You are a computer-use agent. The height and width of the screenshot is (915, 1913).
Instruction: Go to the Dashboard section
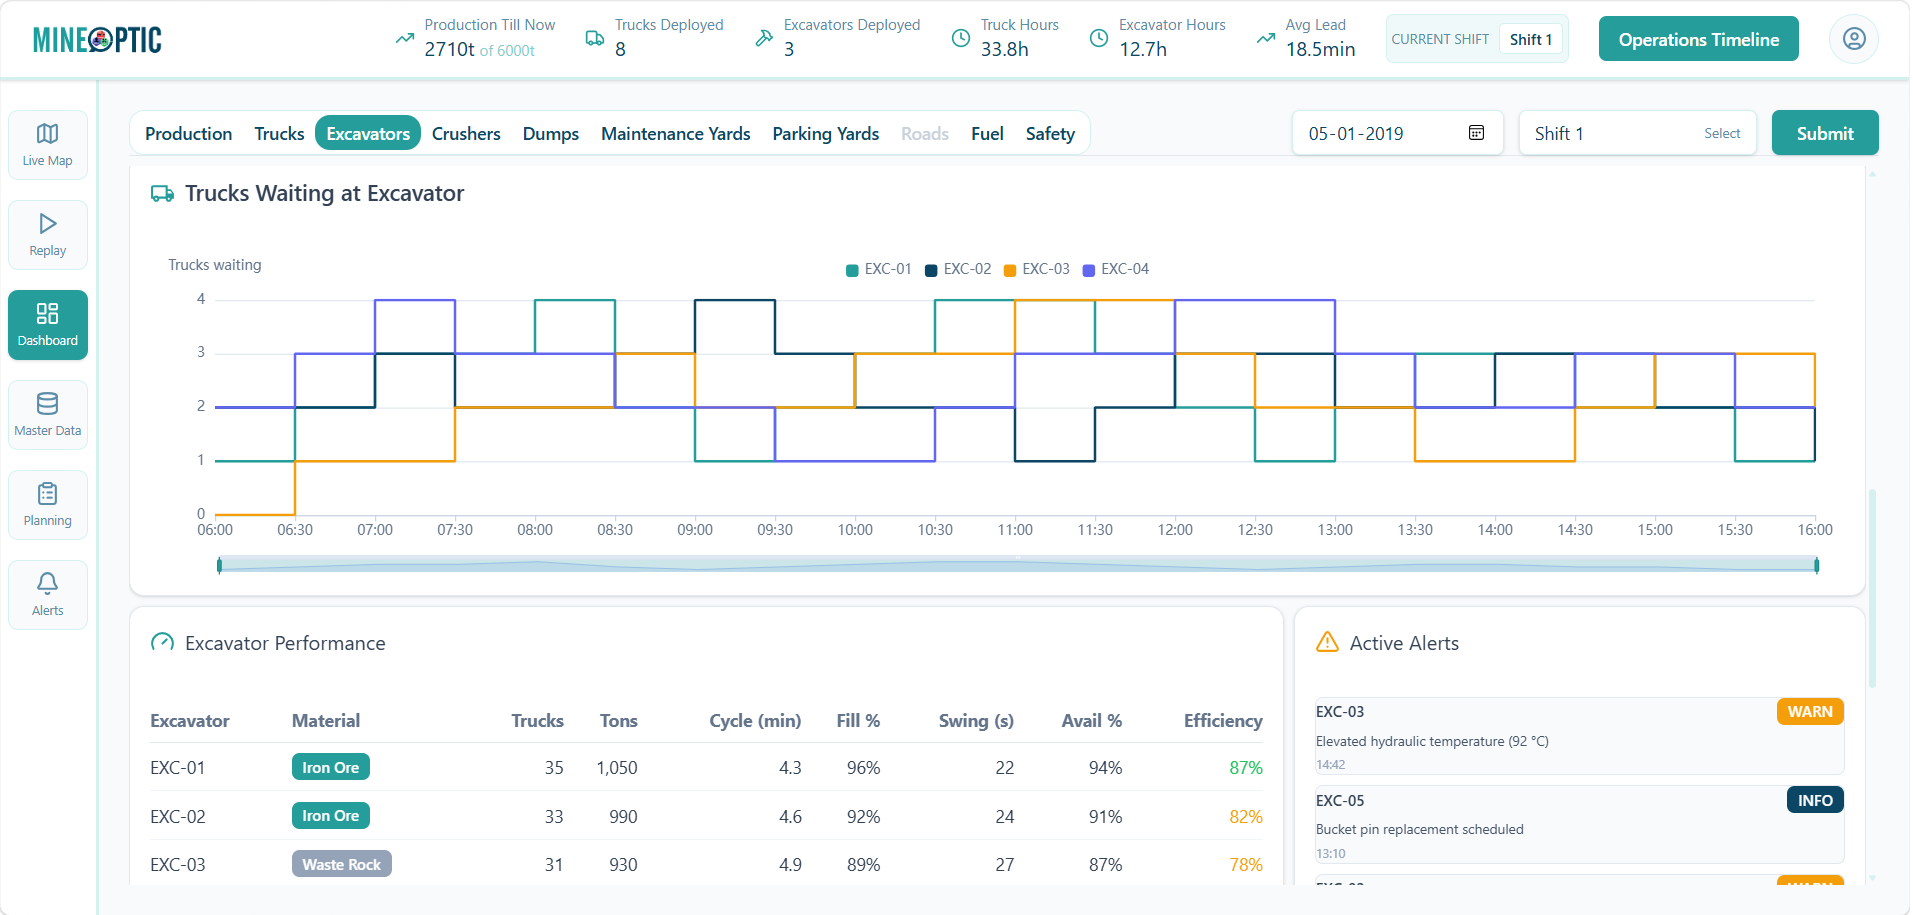(48, 325)
